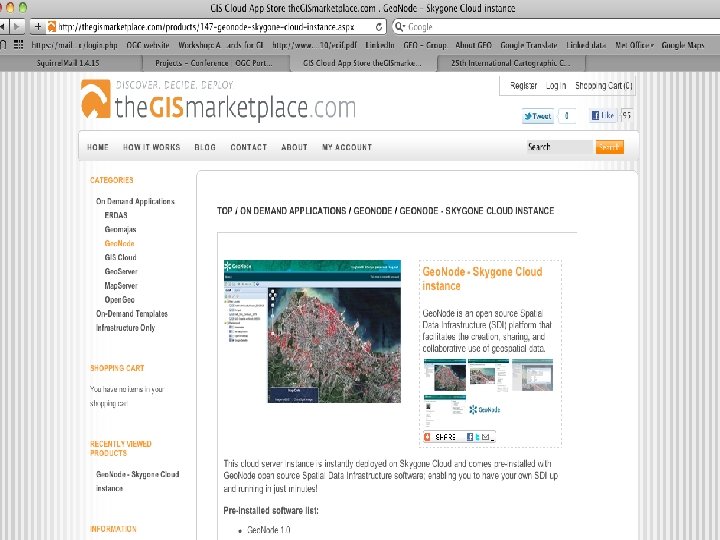Select ERDAS category
Viewport: 720px width, 540px height.
click(x=116, y=215)
